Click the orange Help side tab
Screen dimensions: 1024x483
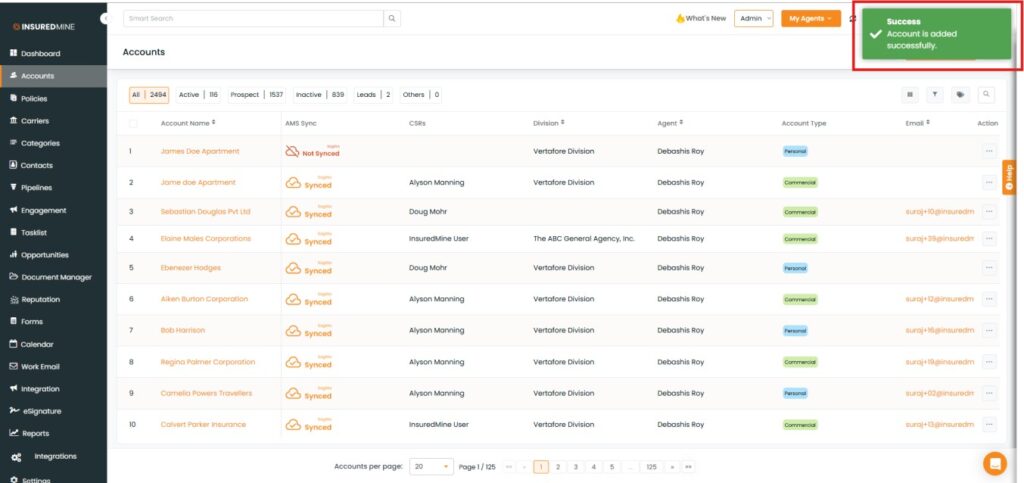pyautogui.click(x=1009, y=176)
